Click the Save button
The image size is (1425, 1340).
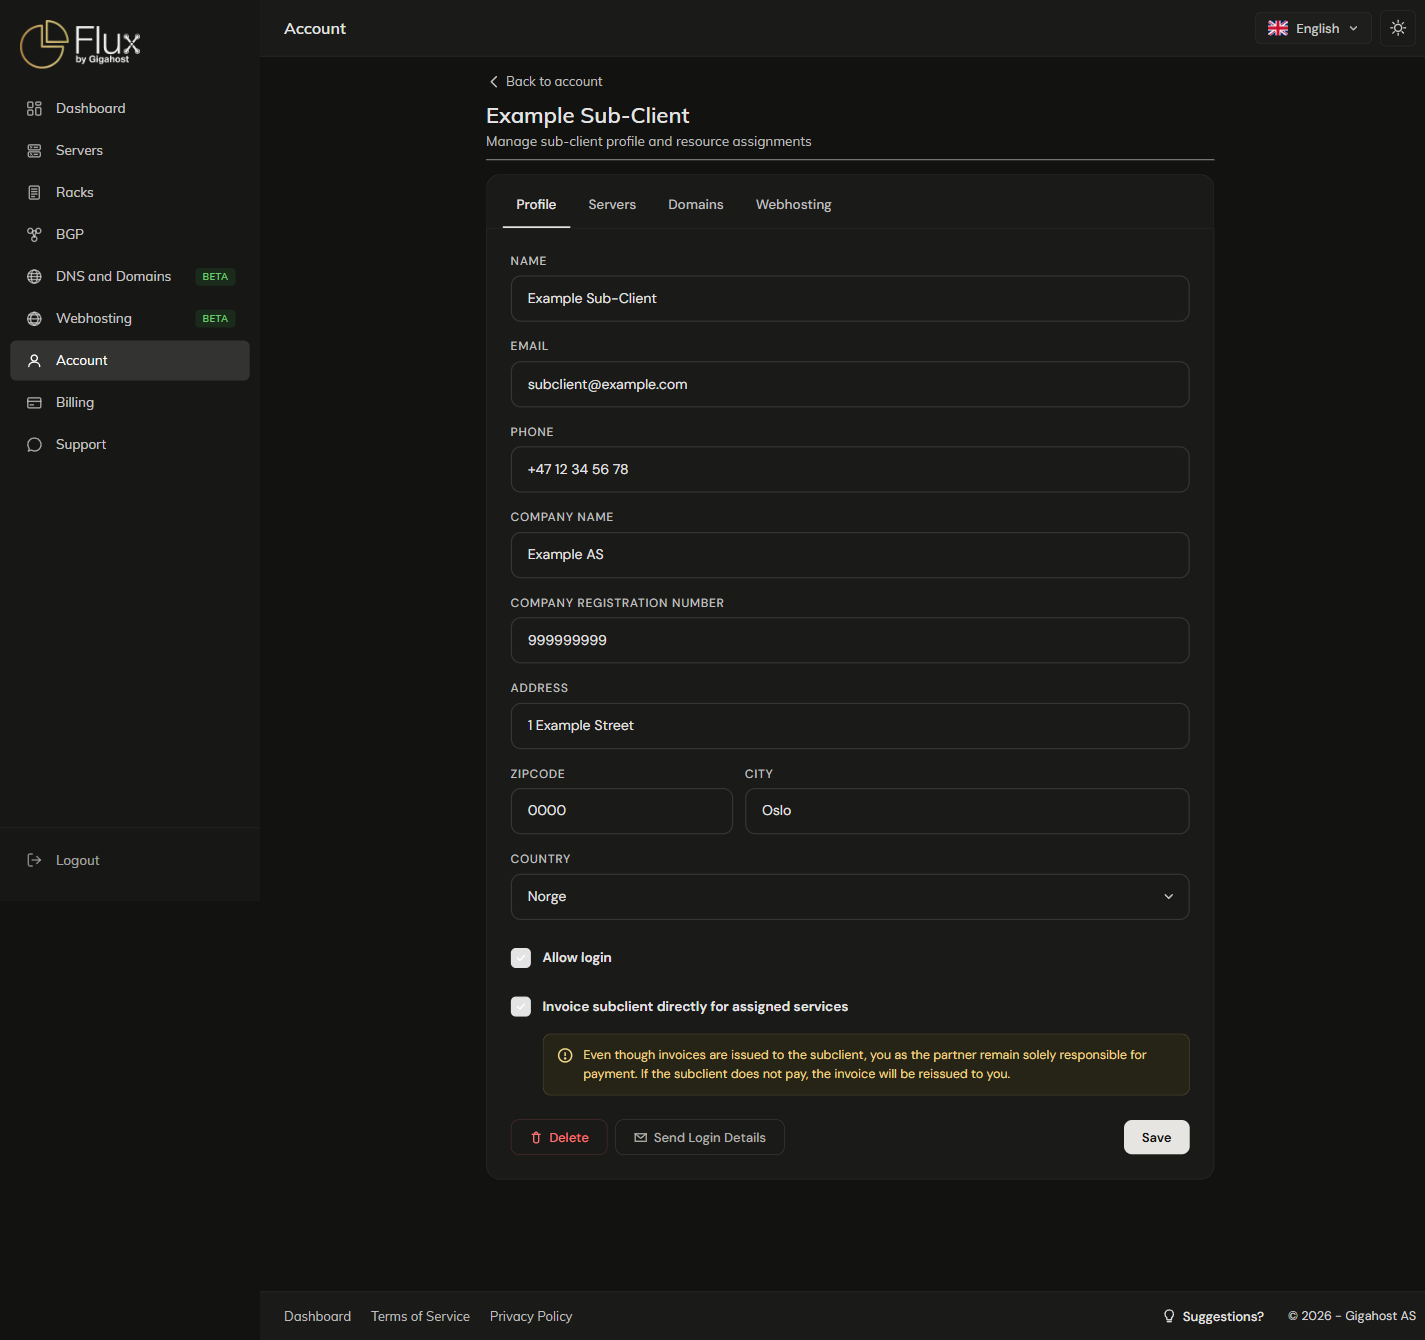(x=1157, y=1137)
